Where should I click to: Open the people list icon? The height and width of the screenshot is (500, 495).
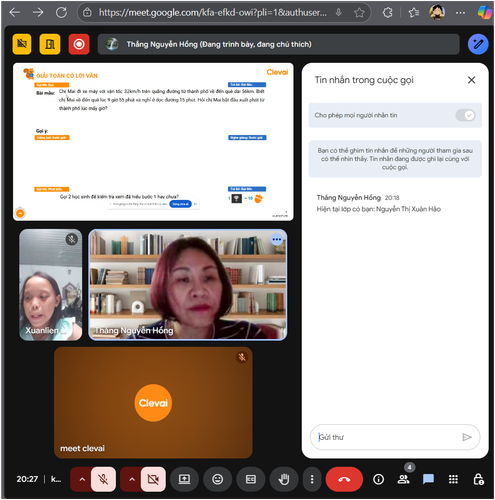pos(403,479)
